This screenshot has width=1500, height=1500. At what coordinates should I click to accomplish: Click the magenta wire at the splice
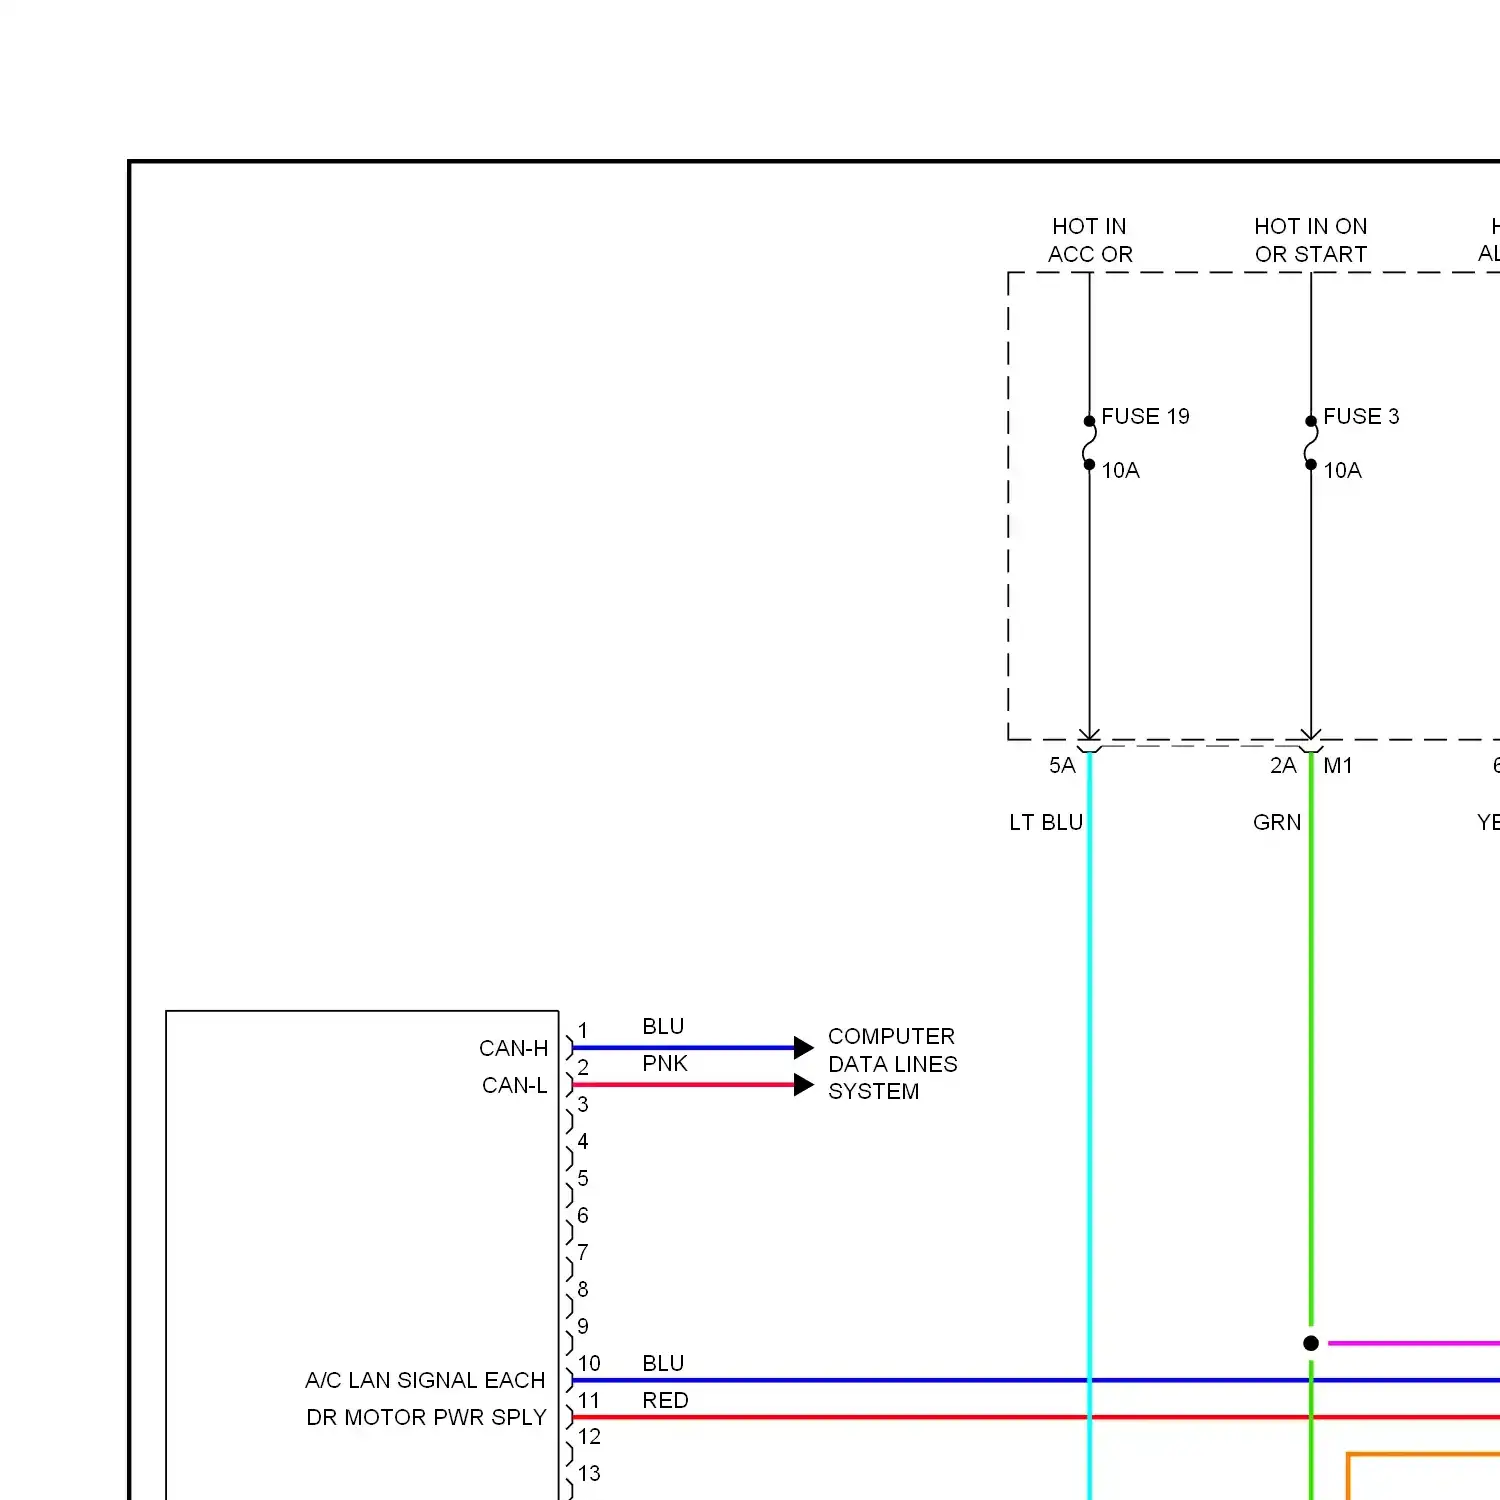(1413, 1343)
